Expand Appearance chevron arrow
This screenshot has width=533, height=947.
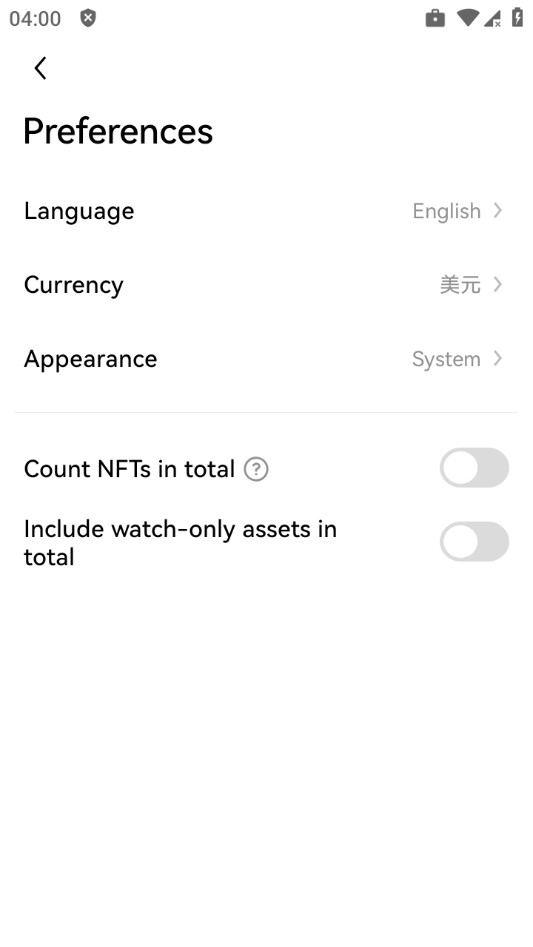click(x=497, y=358)
